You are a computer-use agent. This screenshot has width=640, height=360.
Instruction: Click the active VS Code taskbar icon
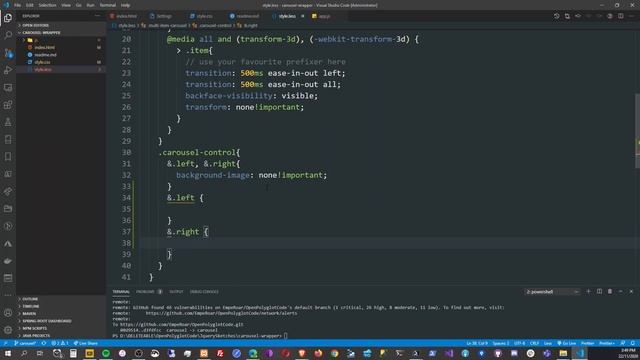[580, 353]
